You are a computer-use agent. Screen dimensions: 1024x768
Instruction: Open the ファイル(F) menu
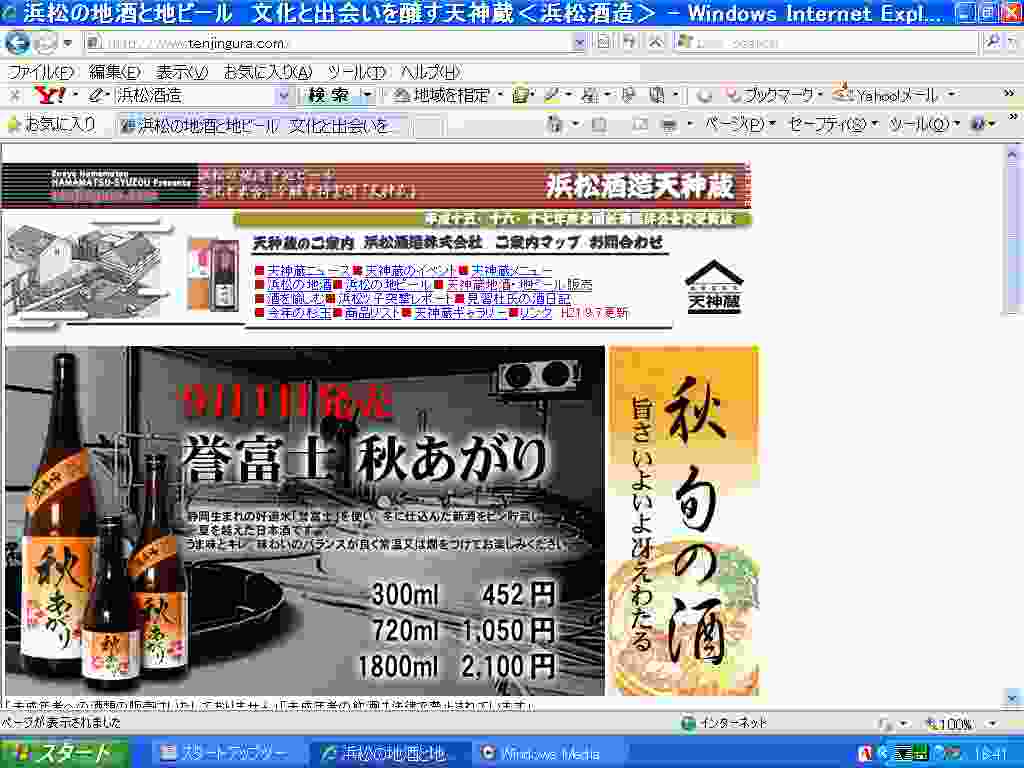tap(40, 72)
